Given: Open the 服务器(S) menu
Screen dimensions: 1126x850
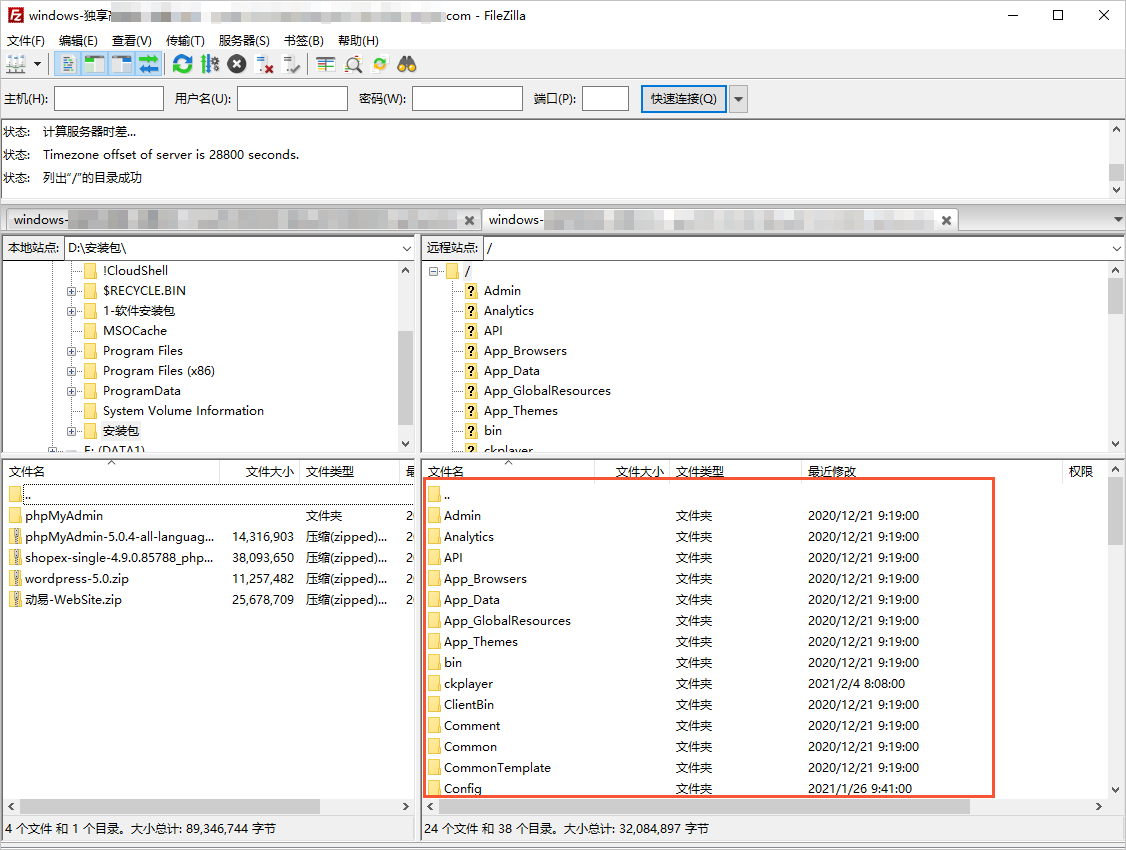Looking at the screenshot, I should coord(244,41).
